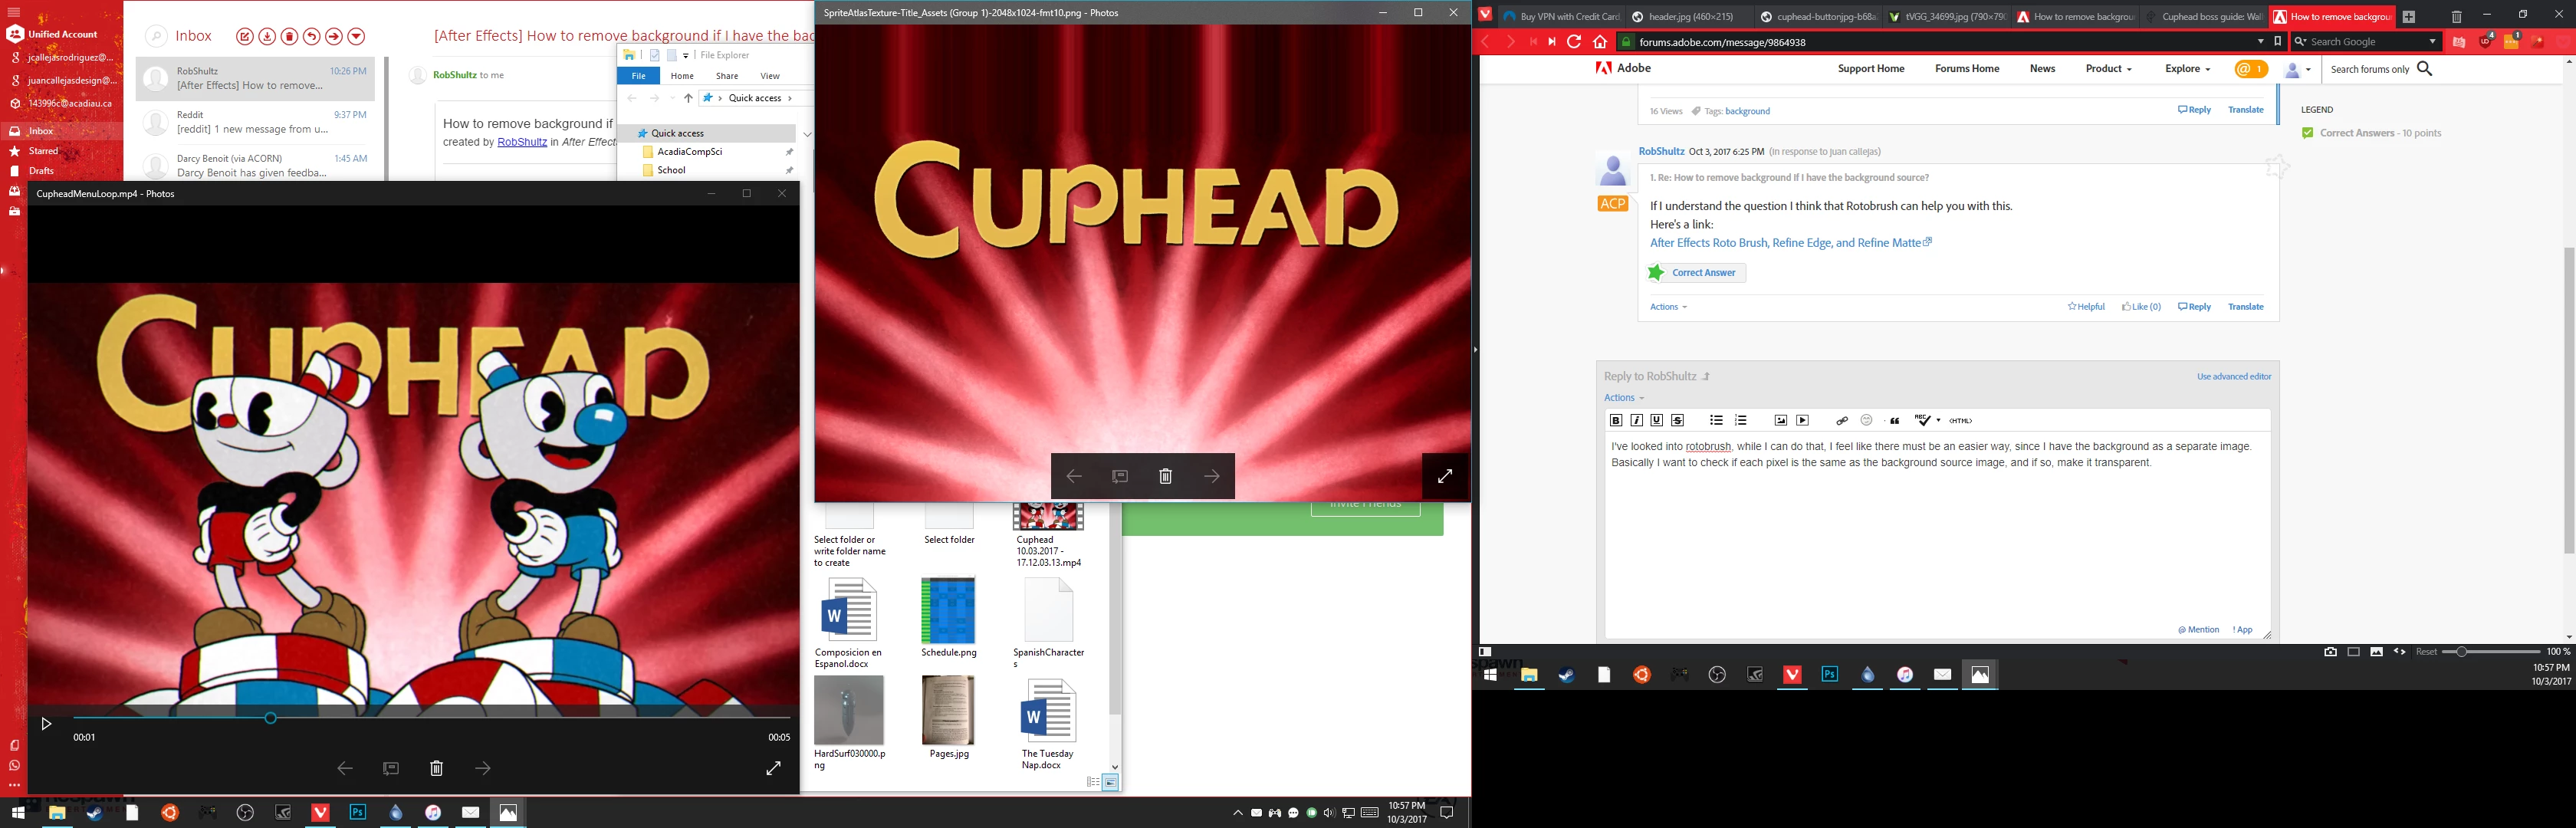Enter fullscreen on the SpriteAtlasTexture photo
This screenshot has height=828, width=2576.
[x=1444, y=476]
